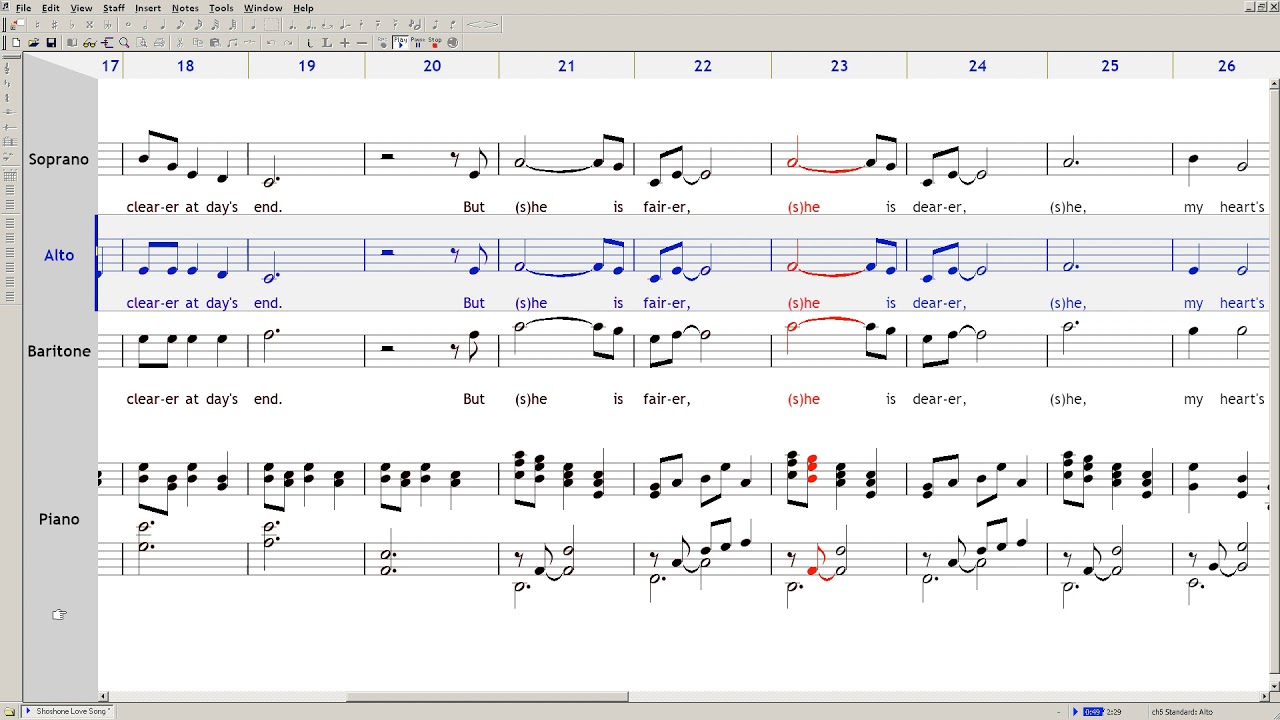
Task: Click the horizontal scrollbar thumb
Action: 488,696
